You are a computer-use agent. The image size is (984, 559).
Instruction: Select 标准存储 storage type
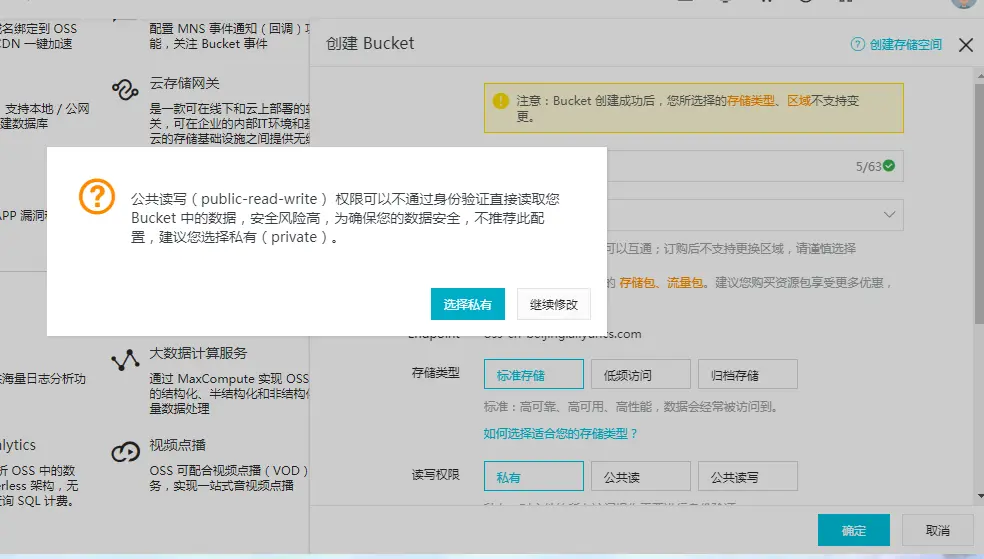coord(533,375)
